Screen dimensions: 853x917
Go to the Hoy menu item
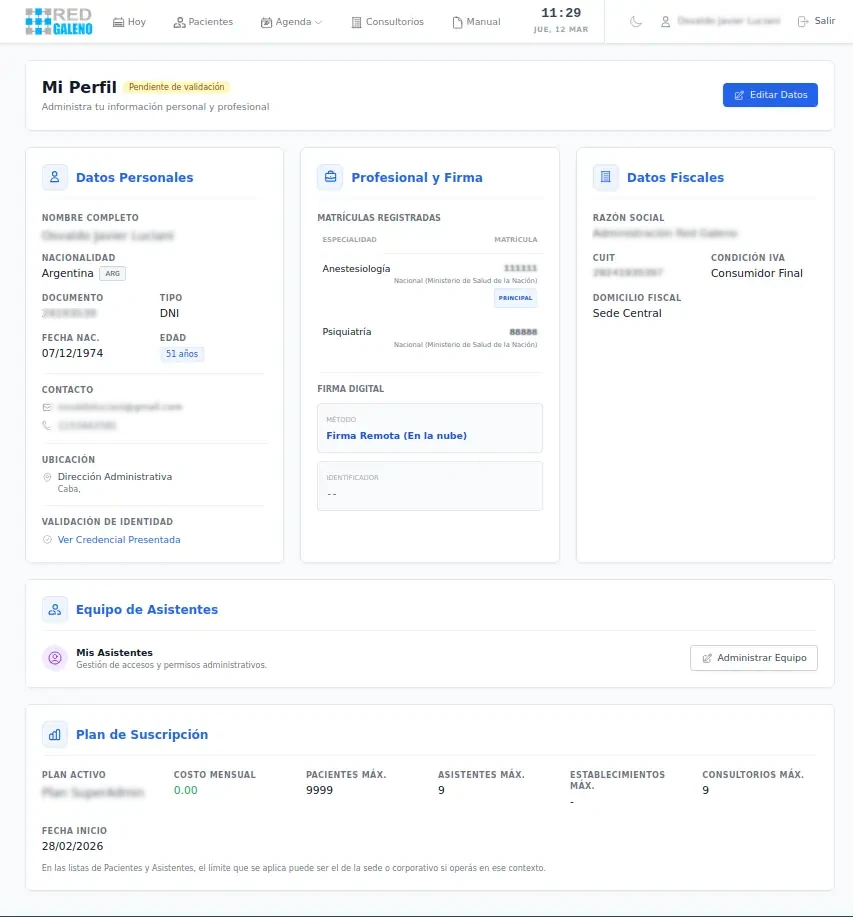click(x=129, y=22)
